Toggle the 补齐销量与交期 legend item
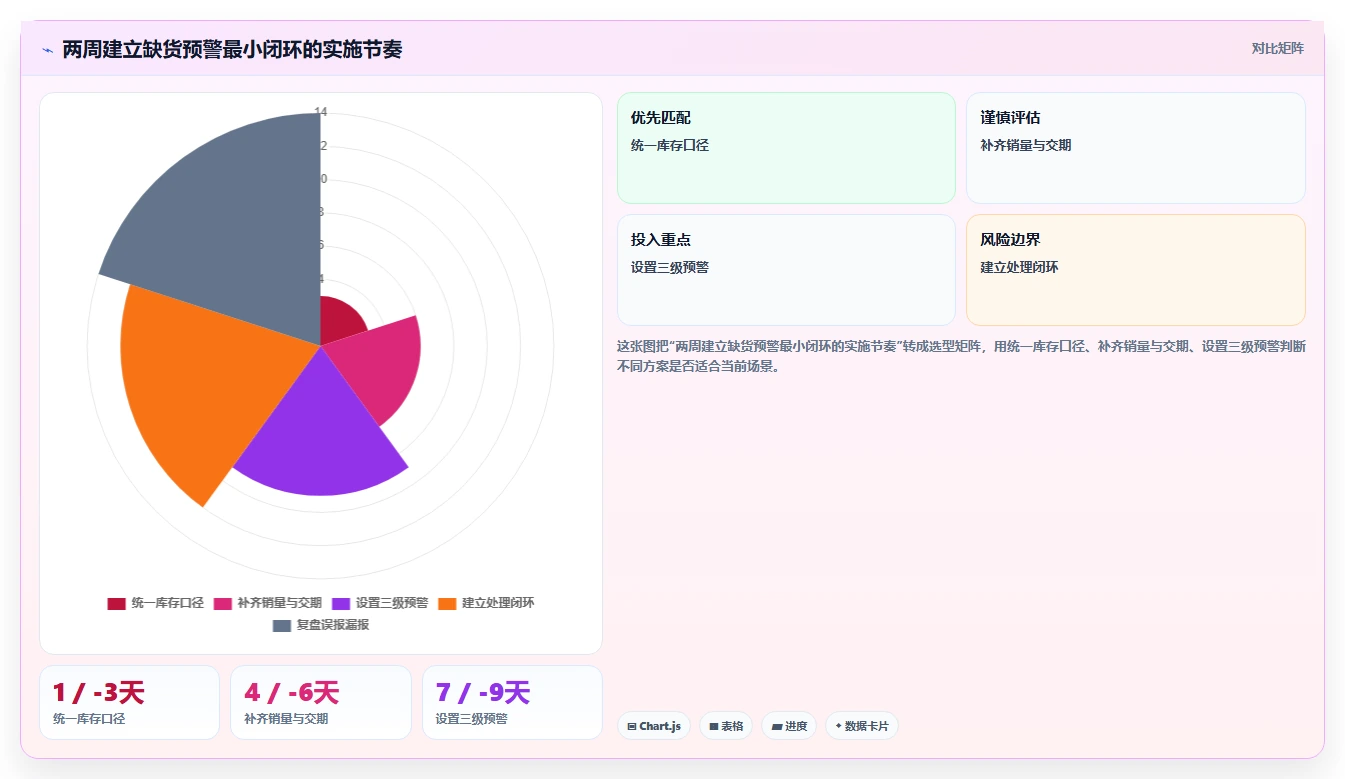The image size is (1345, 779). pyautogui.click(x=268, y=603)
